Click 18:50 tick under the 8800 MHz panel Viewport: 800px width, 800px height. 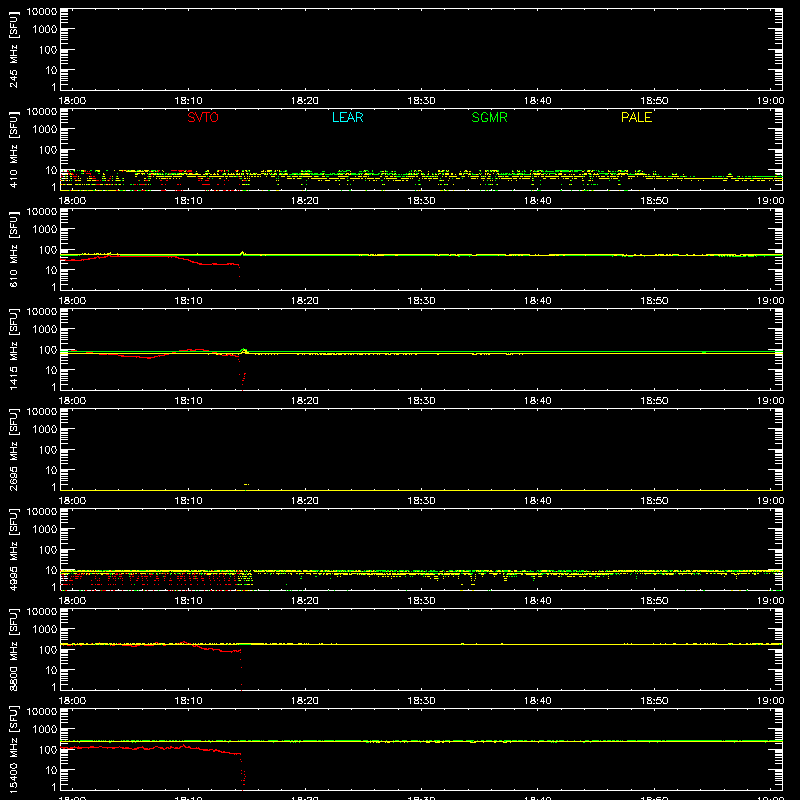coord(654,701)
